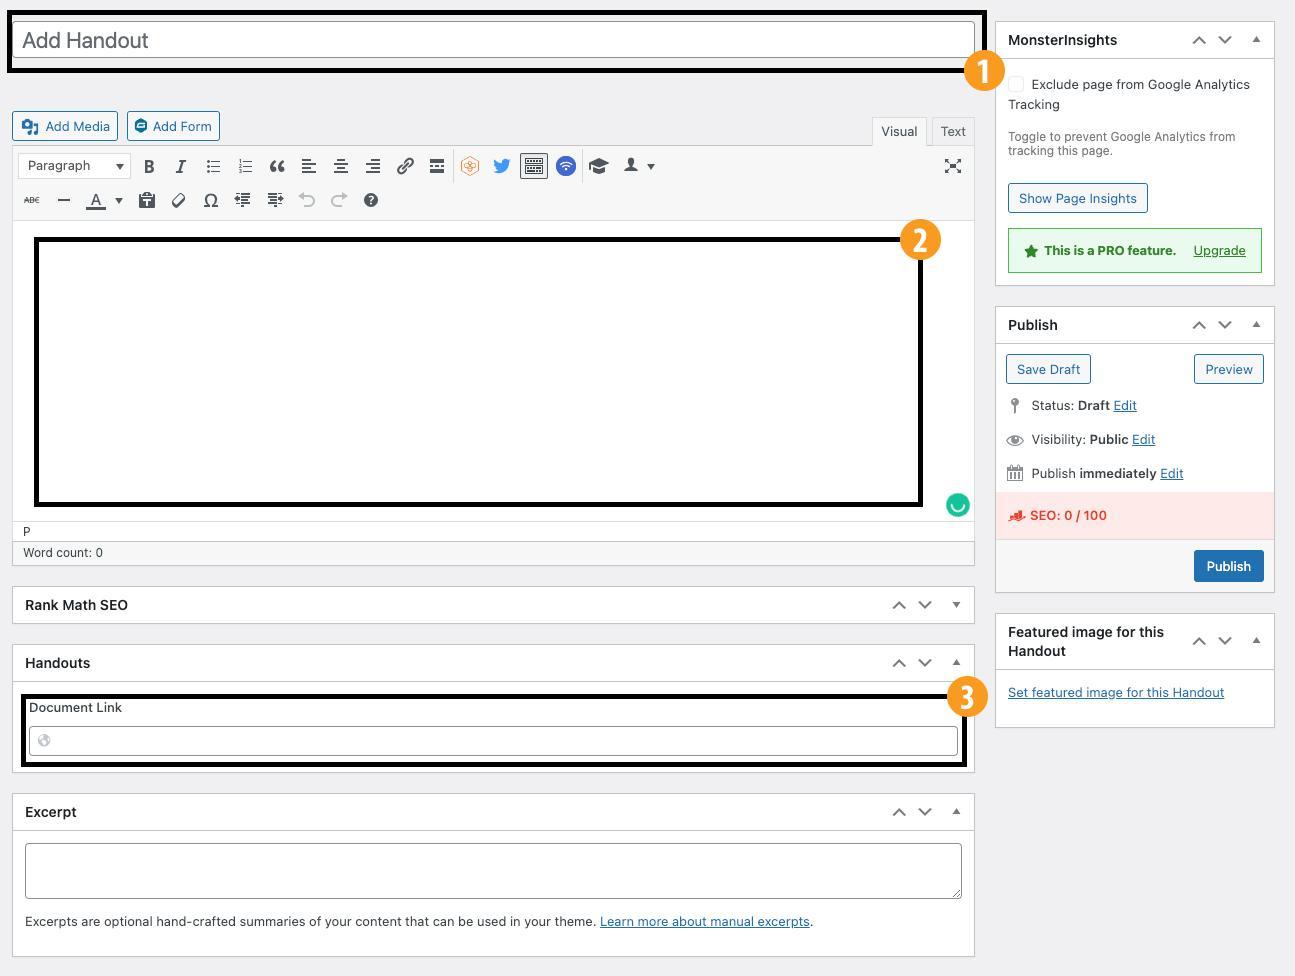The image size is (1295, 976).
Task: Align text right
Action: 373,166
